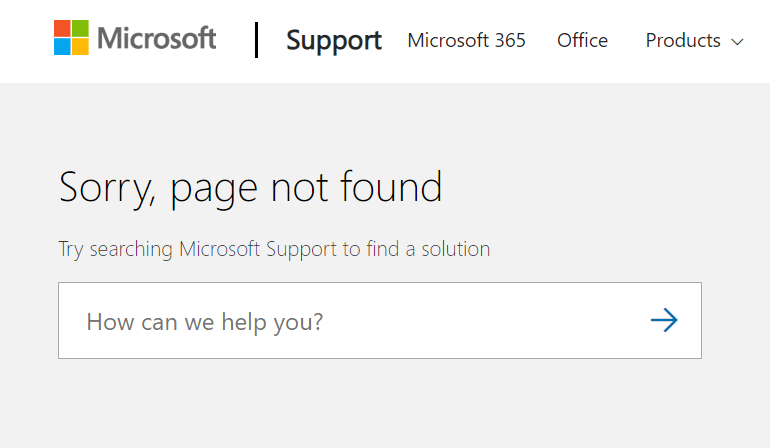
Task: Open Products navigation list
Action: click(695, 41)
